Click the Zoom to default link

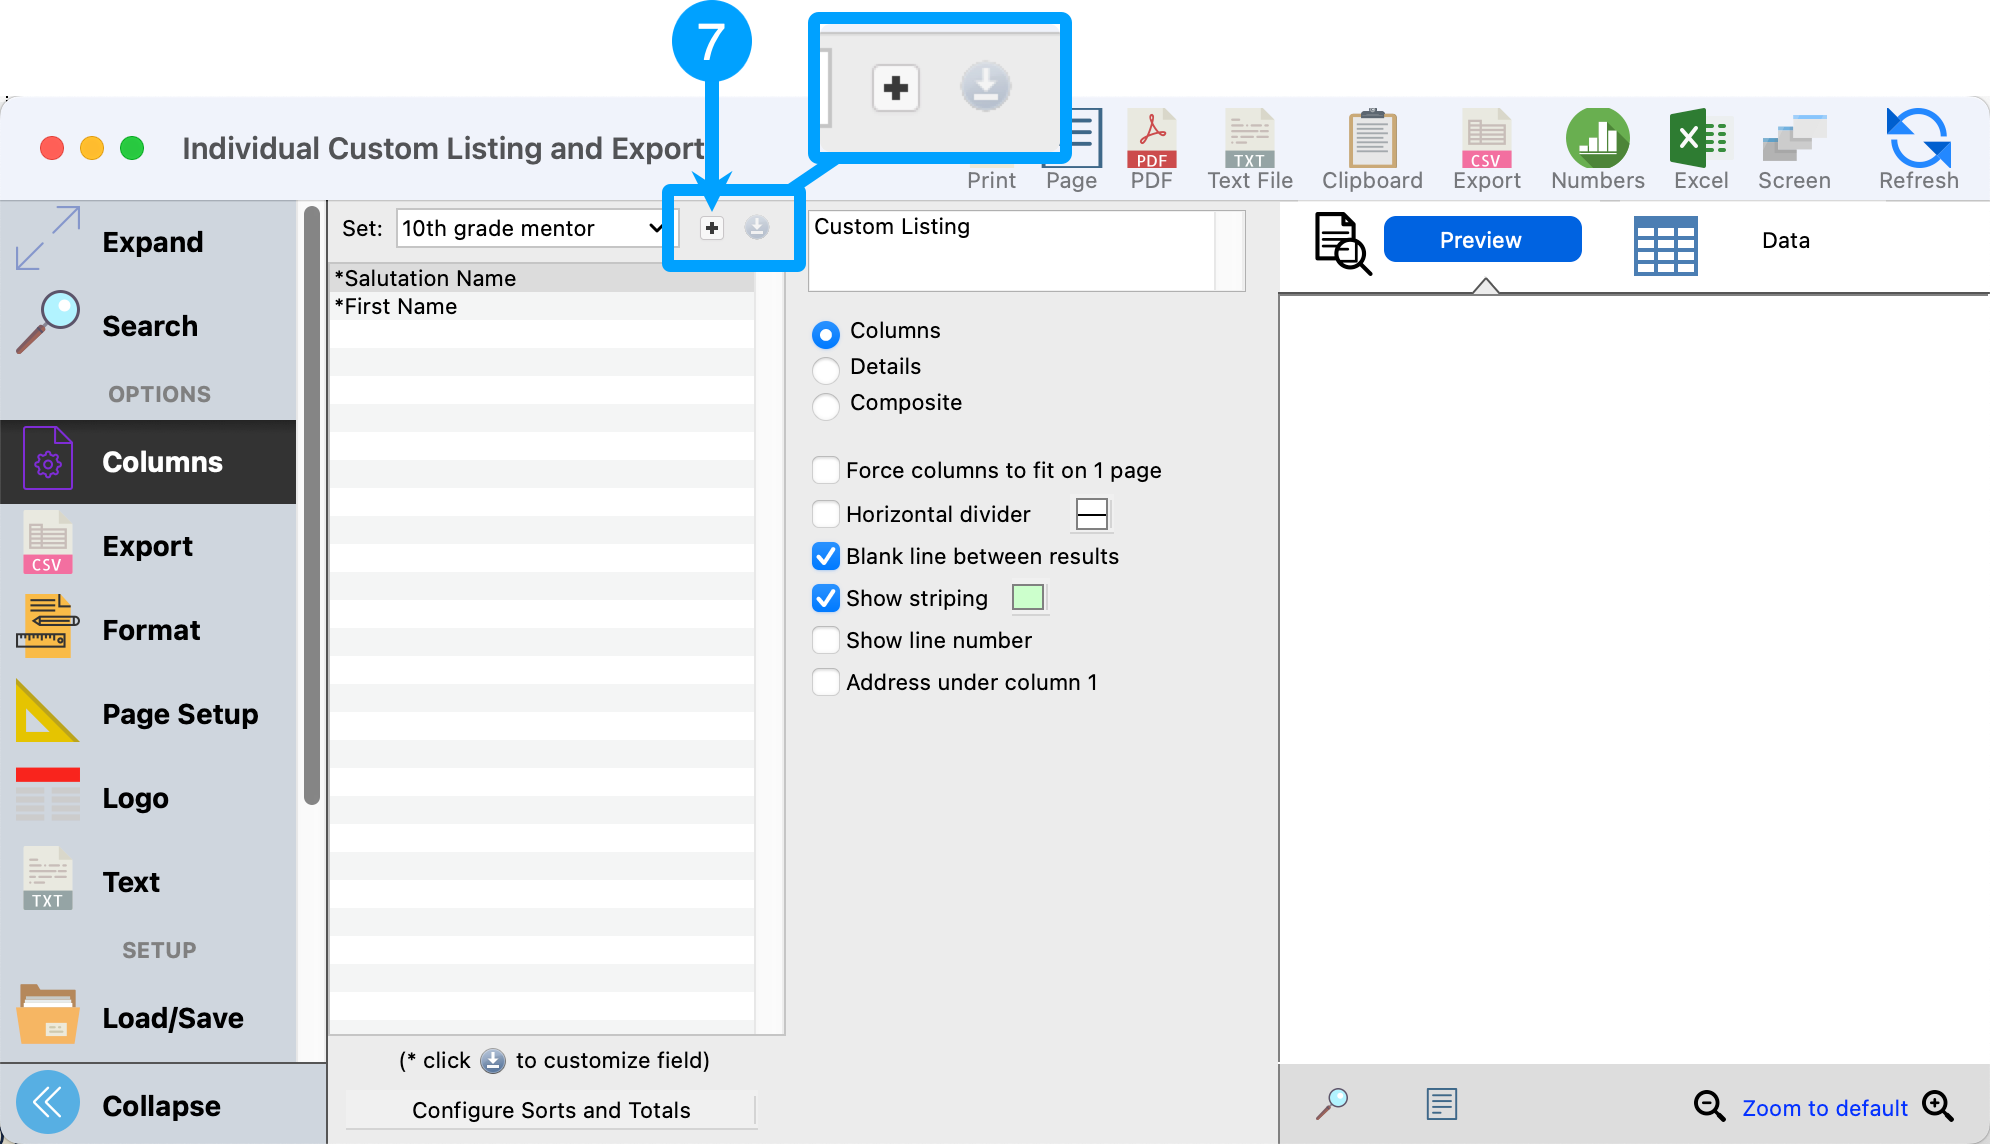(x=1824, y=1108)
